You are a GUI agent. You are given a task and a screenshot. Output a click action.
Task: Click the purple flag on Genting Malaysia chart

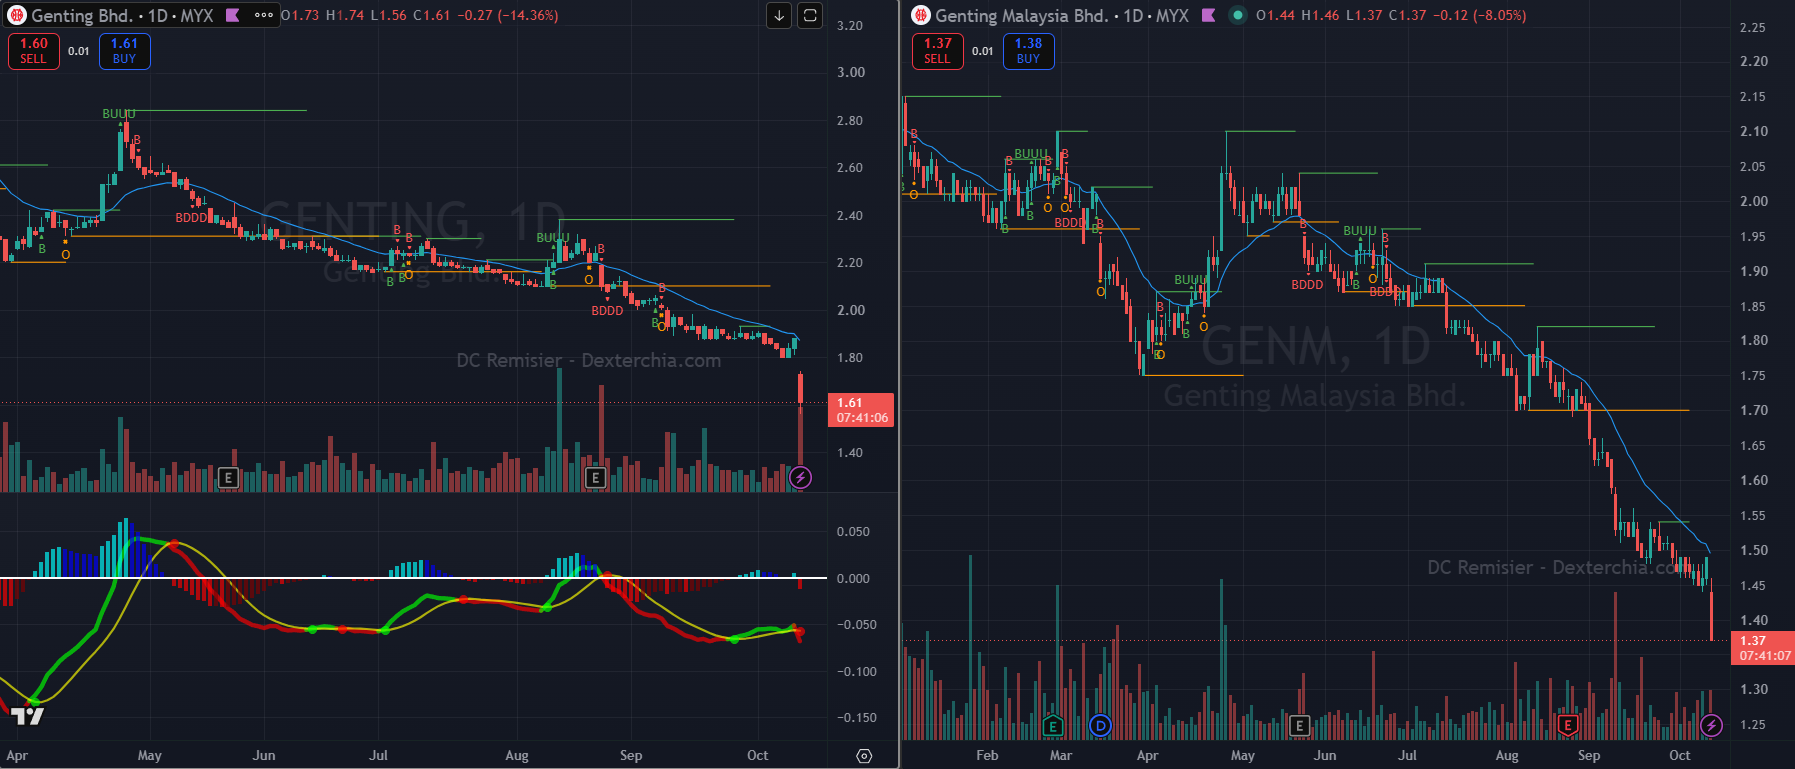1208,15
